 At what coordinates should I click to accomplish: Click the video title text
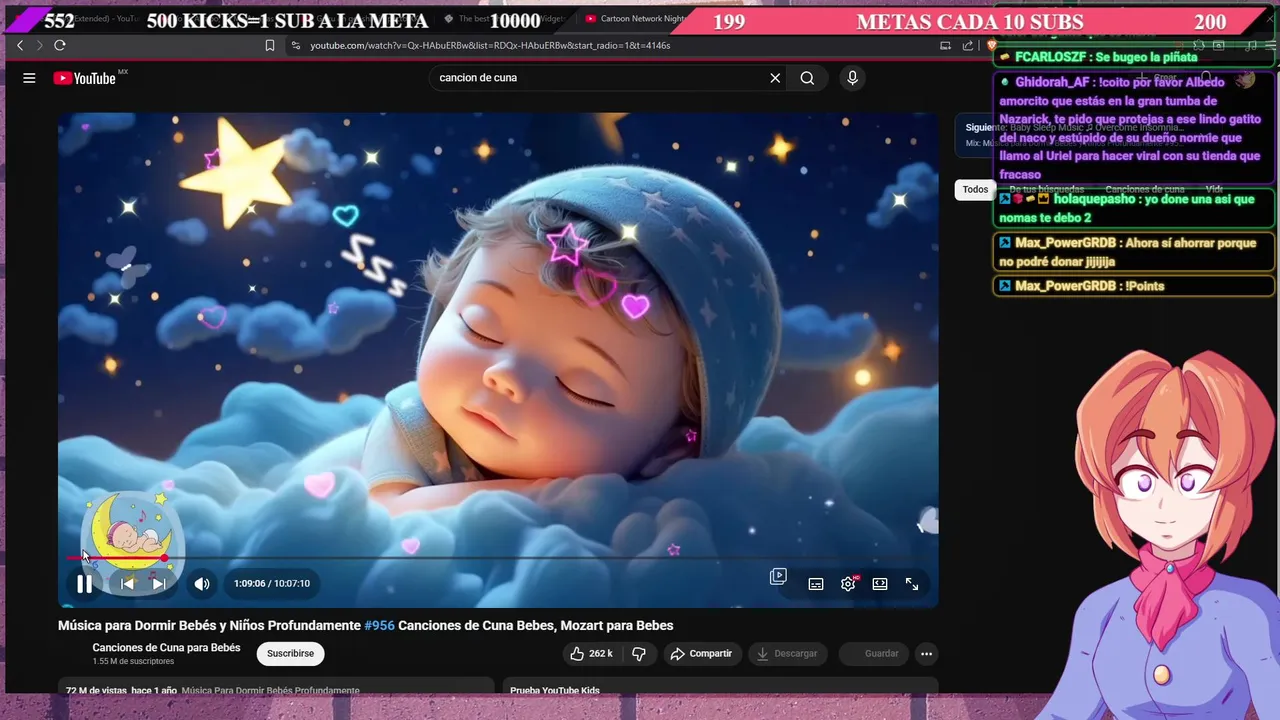click(365, 625)
